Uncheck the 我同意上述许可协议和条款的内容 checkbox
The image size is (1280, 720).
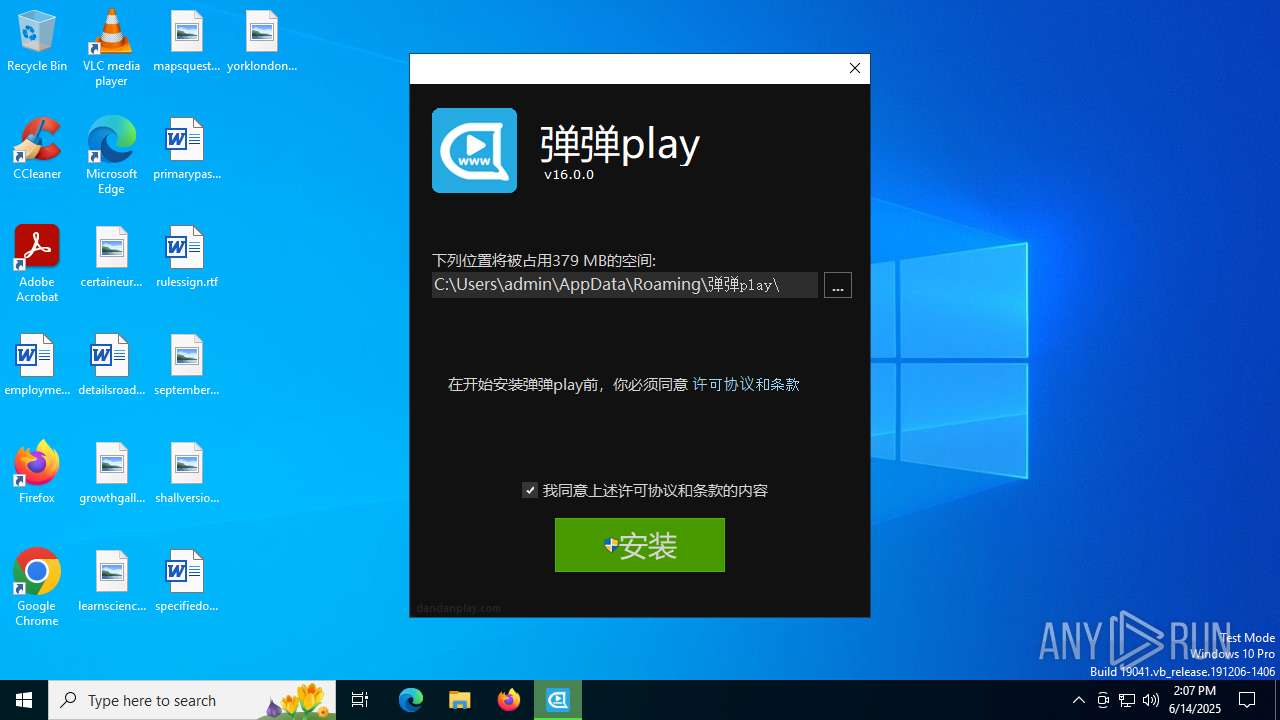click(x=530, y=490)
